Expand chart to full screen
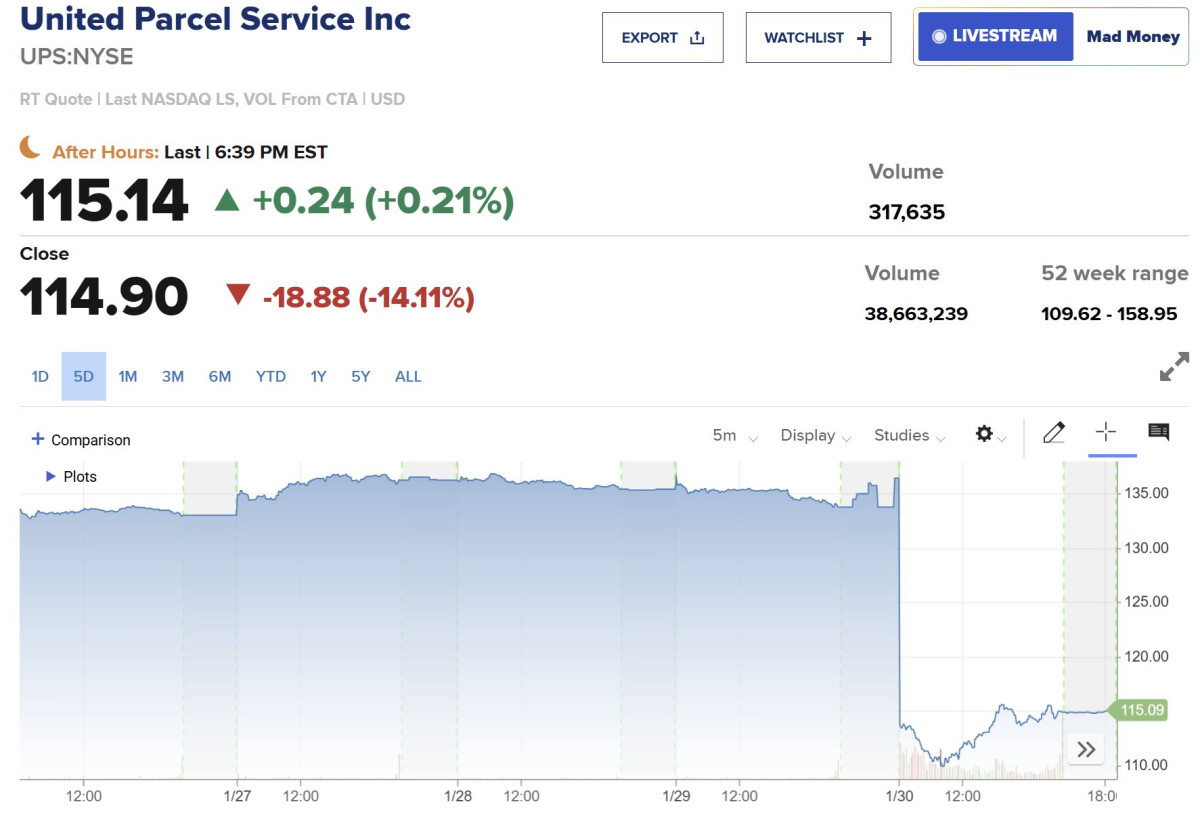The height and width of the screenshot is (825, 1200). pyautogui.click(x=1174, y=367)
